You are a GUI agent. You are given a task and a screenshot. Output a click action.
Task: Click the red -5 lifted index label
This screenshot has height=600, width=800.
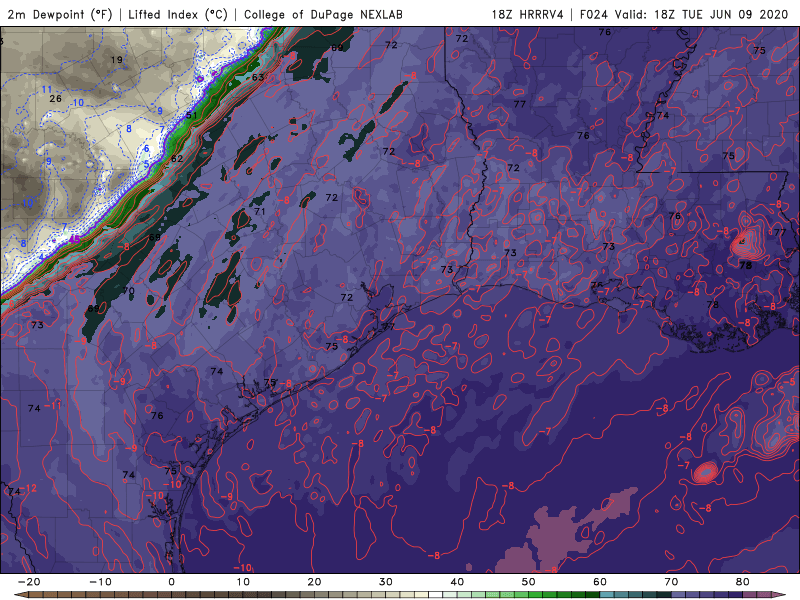(789, 382)
